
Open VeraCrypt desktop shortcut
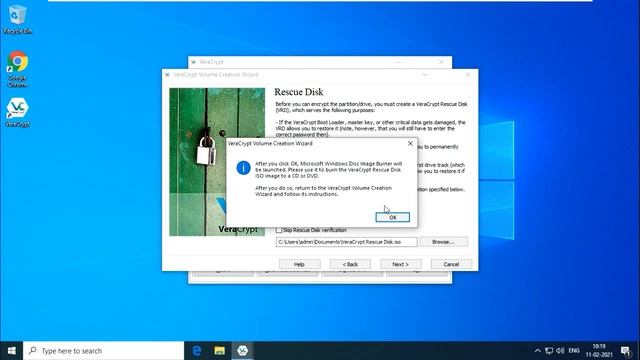click(x=17, y=112)
